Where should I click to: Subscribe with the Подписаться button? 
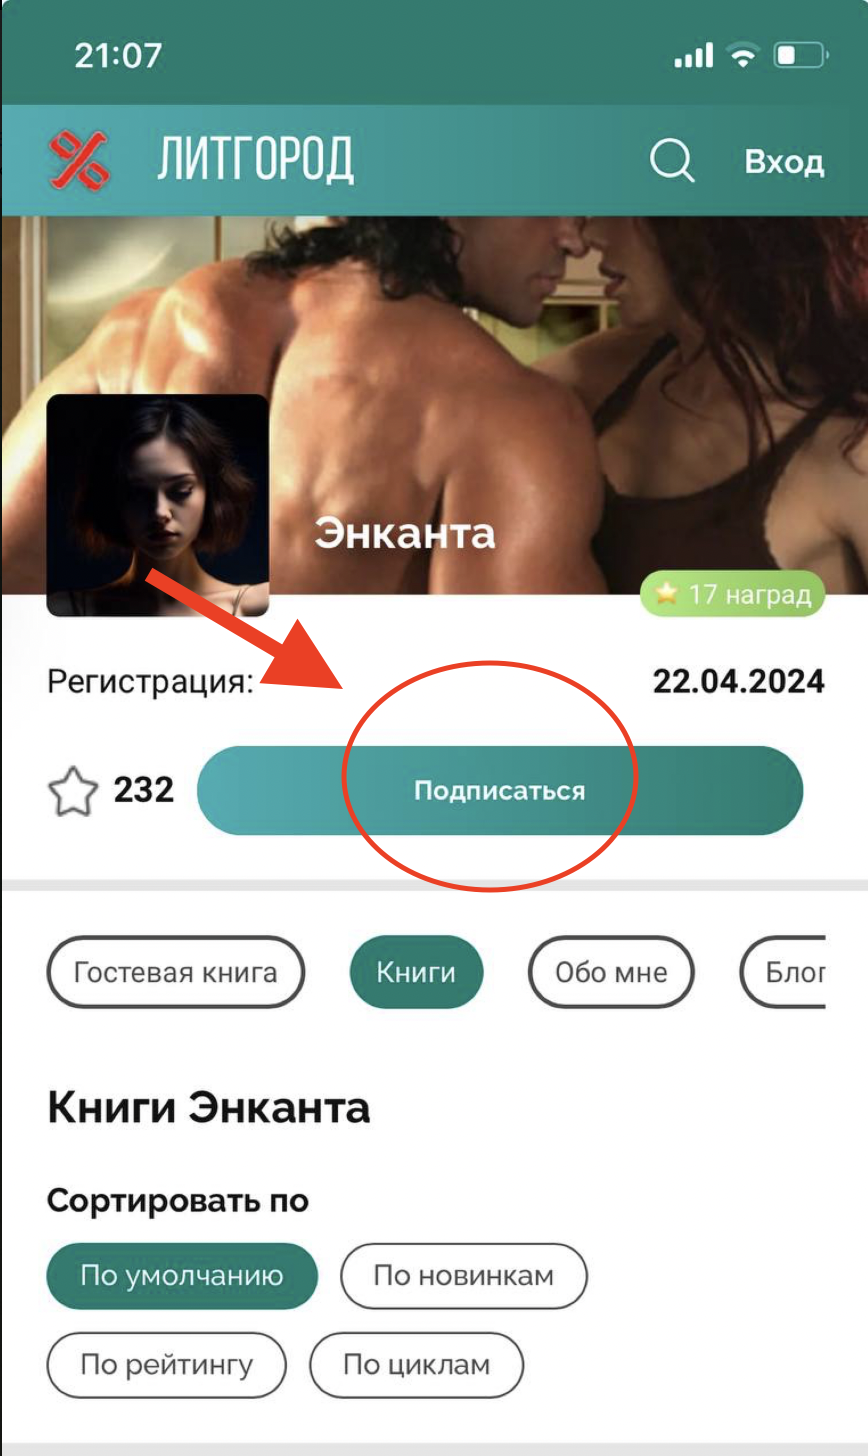(500, 791)
